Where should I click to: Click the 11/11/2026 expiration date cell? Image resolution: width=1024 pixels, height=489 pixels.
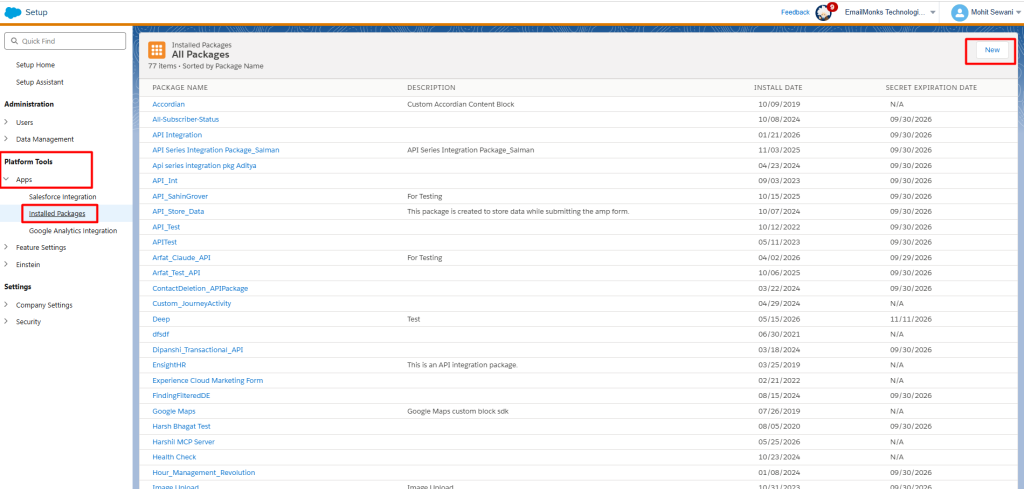(910, 319)
